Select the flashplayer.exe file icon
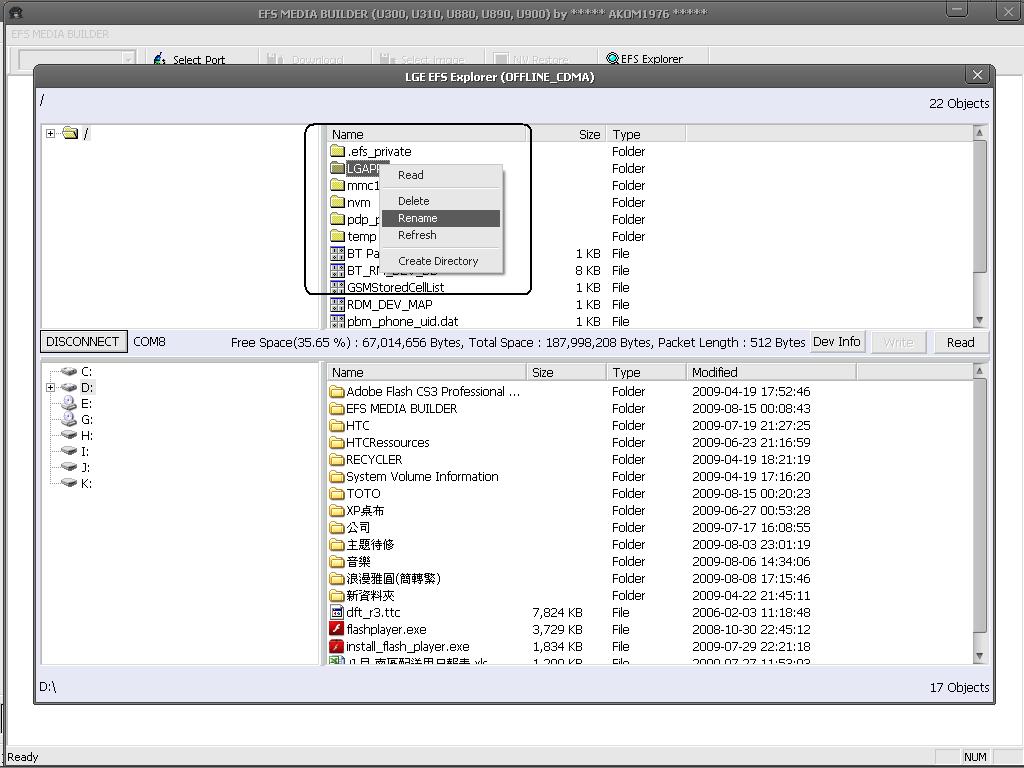 [x=336, y=630]
